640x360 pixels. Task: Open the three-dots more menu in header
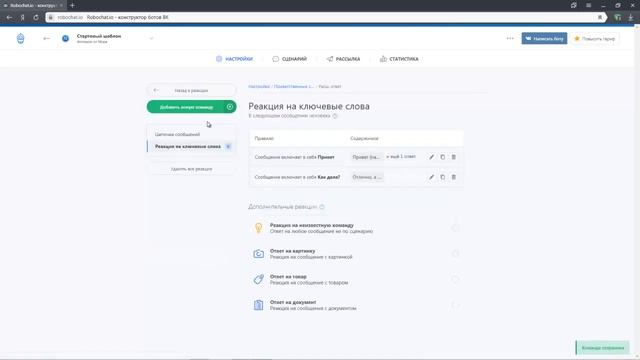point(510,38)
